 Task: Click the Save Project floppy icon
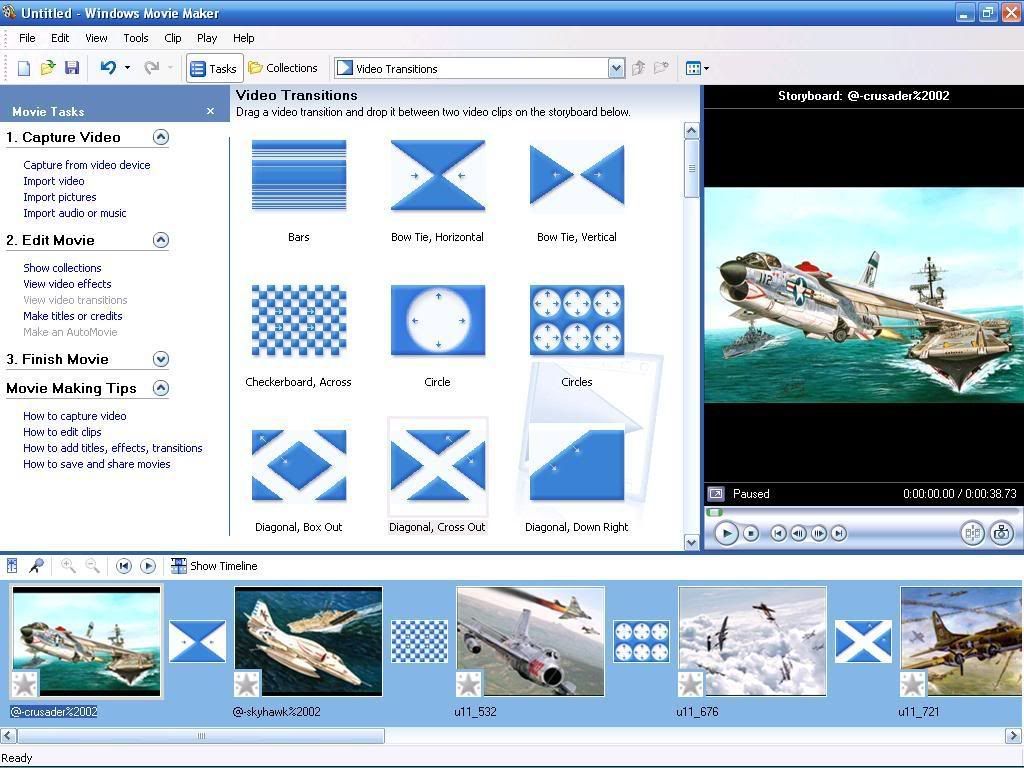tap(72, 68)
